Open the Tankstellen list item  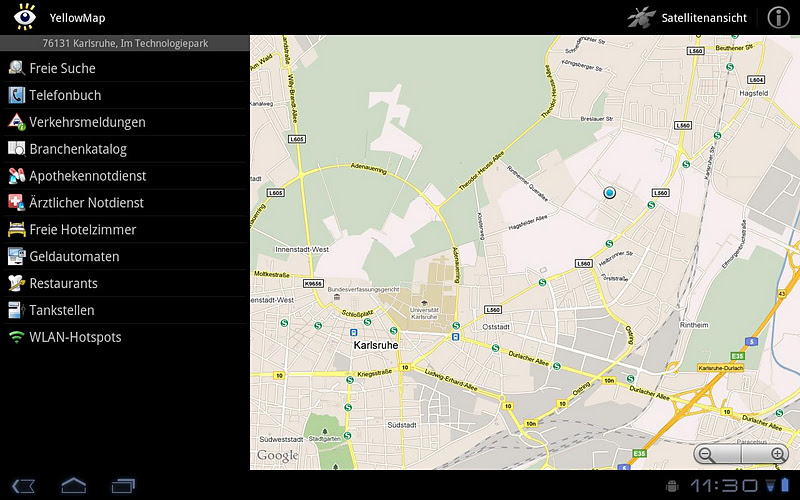pyautogui.click(x=61, y=310)
